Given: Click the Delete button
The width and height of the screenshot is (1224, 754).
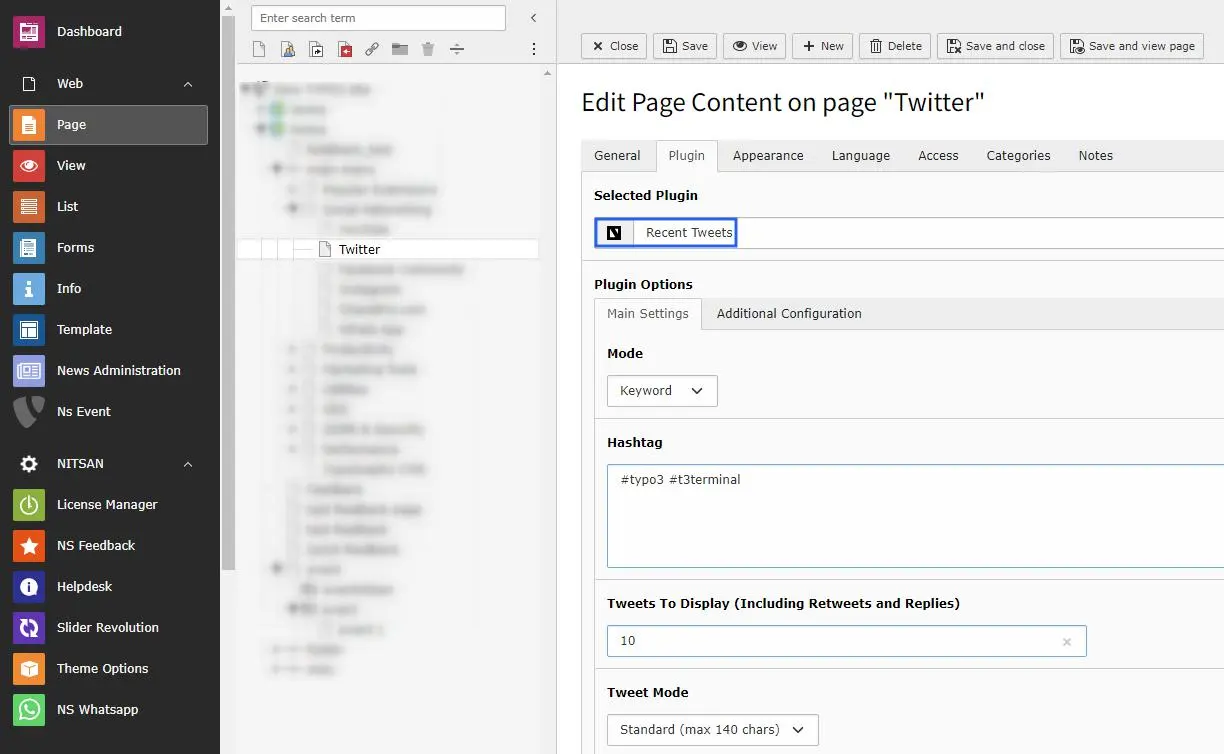Looking at the screenshot, I should [895, 46].
